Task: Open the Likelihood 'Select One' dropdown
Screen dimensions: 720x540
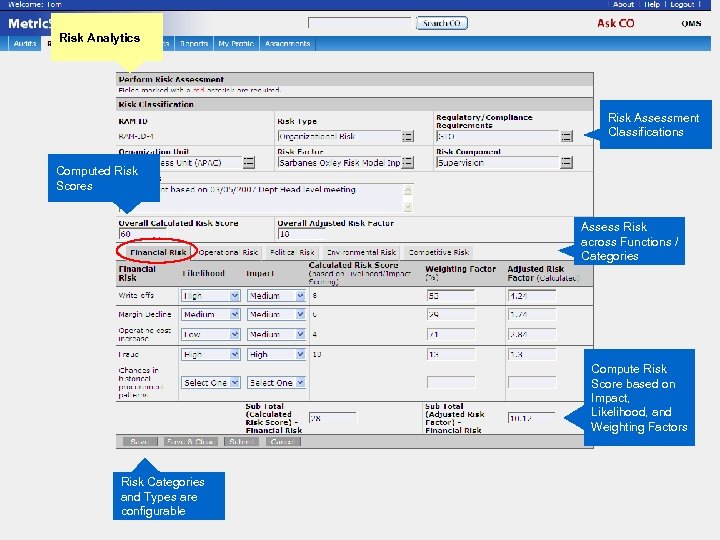Action: [x=211, y=382]
